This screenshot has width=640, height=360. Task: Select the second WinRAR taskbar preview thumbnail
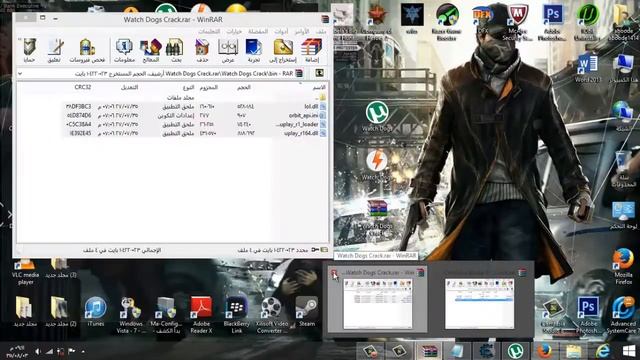[479, 300]
